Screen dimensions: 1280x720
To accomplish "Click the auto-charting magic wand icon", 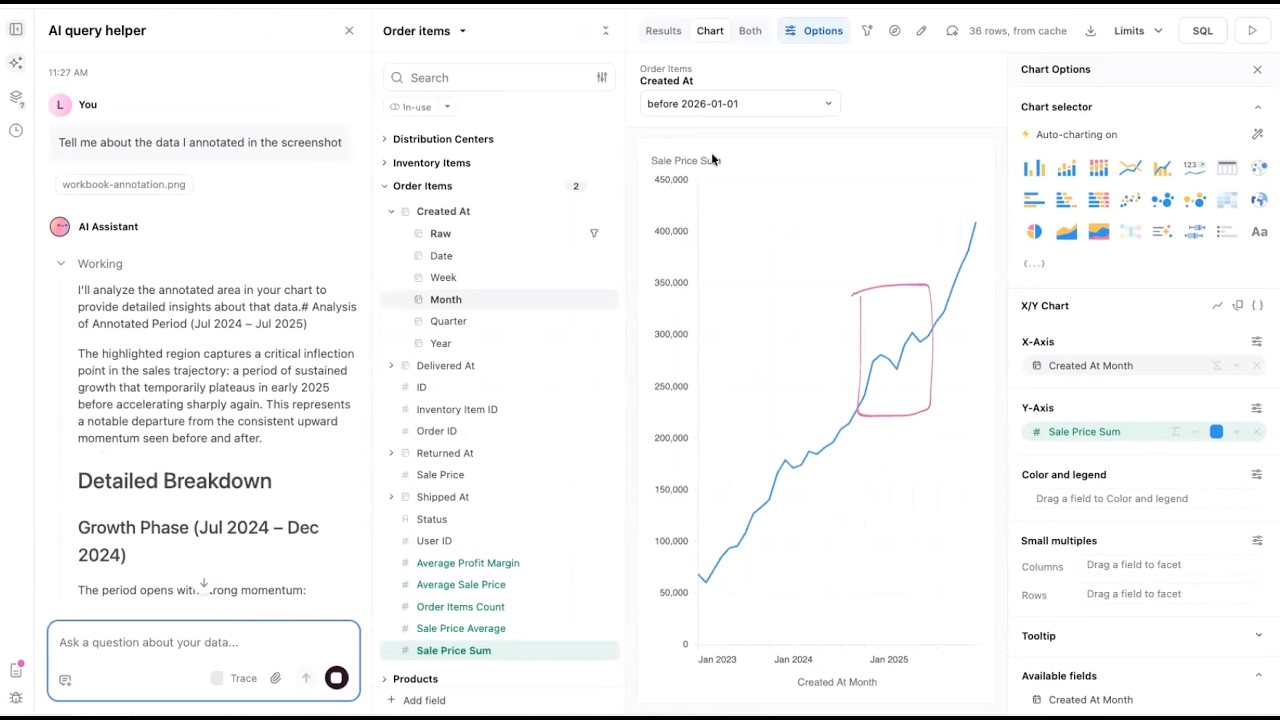I will point(1257,134).
